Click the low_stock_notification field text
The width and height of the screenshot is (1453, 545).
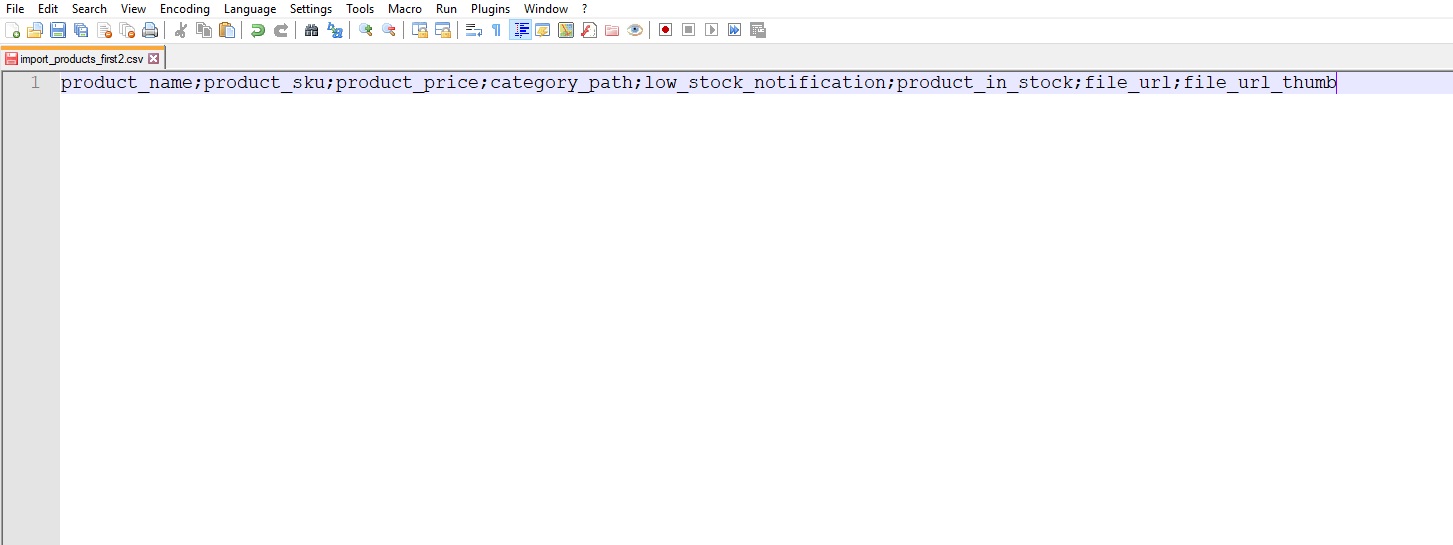765,83
